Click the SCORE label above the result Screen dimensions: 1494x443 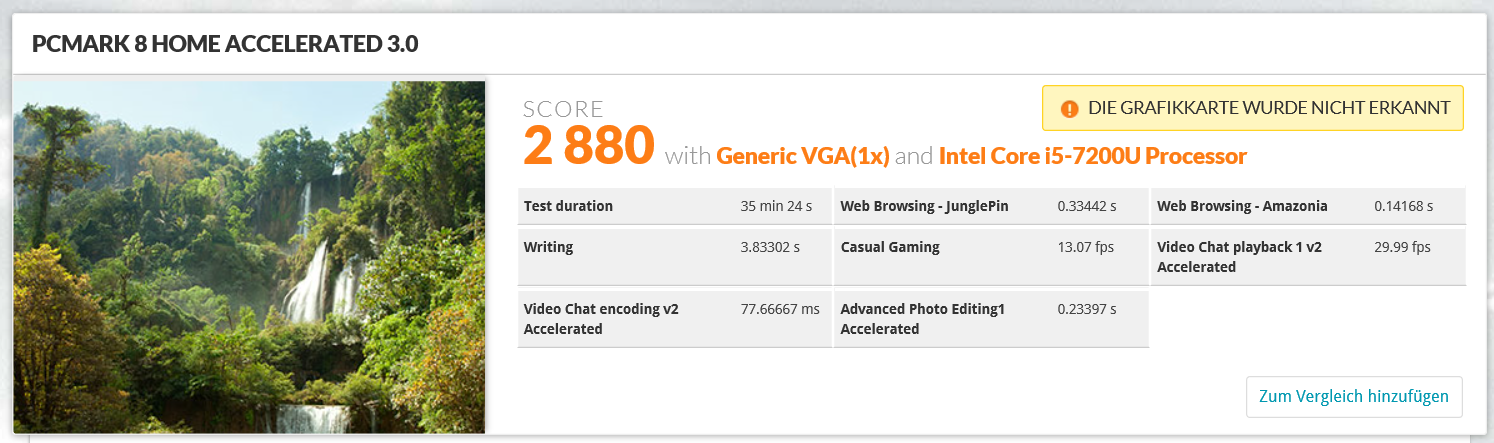[x=563, y=110]
